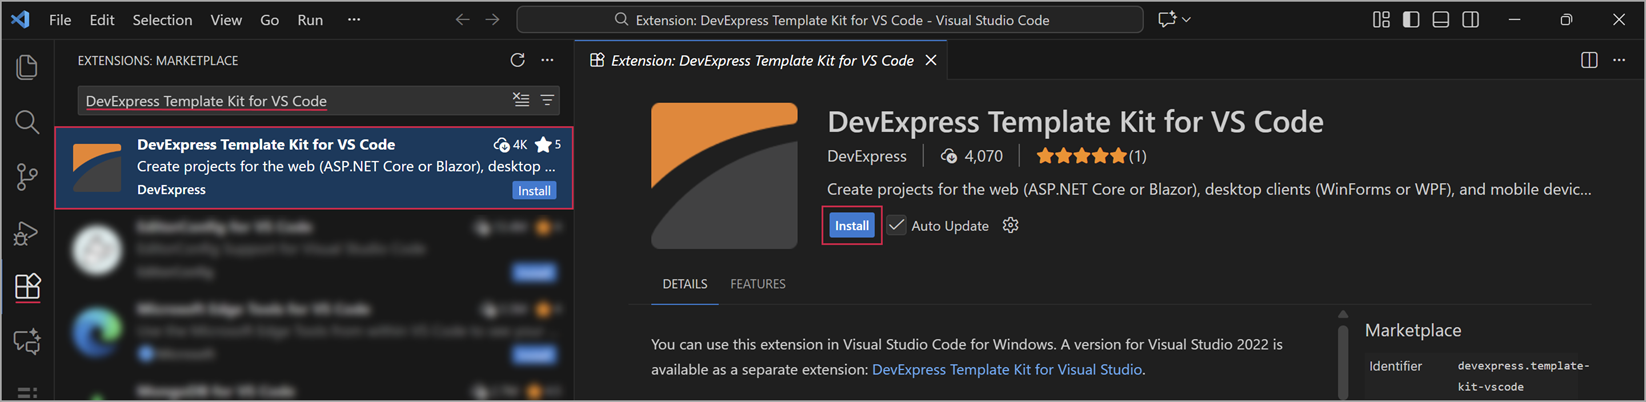
Task: Expand the hidden menu items ellipsis
Action: click(x=354, y=19)
